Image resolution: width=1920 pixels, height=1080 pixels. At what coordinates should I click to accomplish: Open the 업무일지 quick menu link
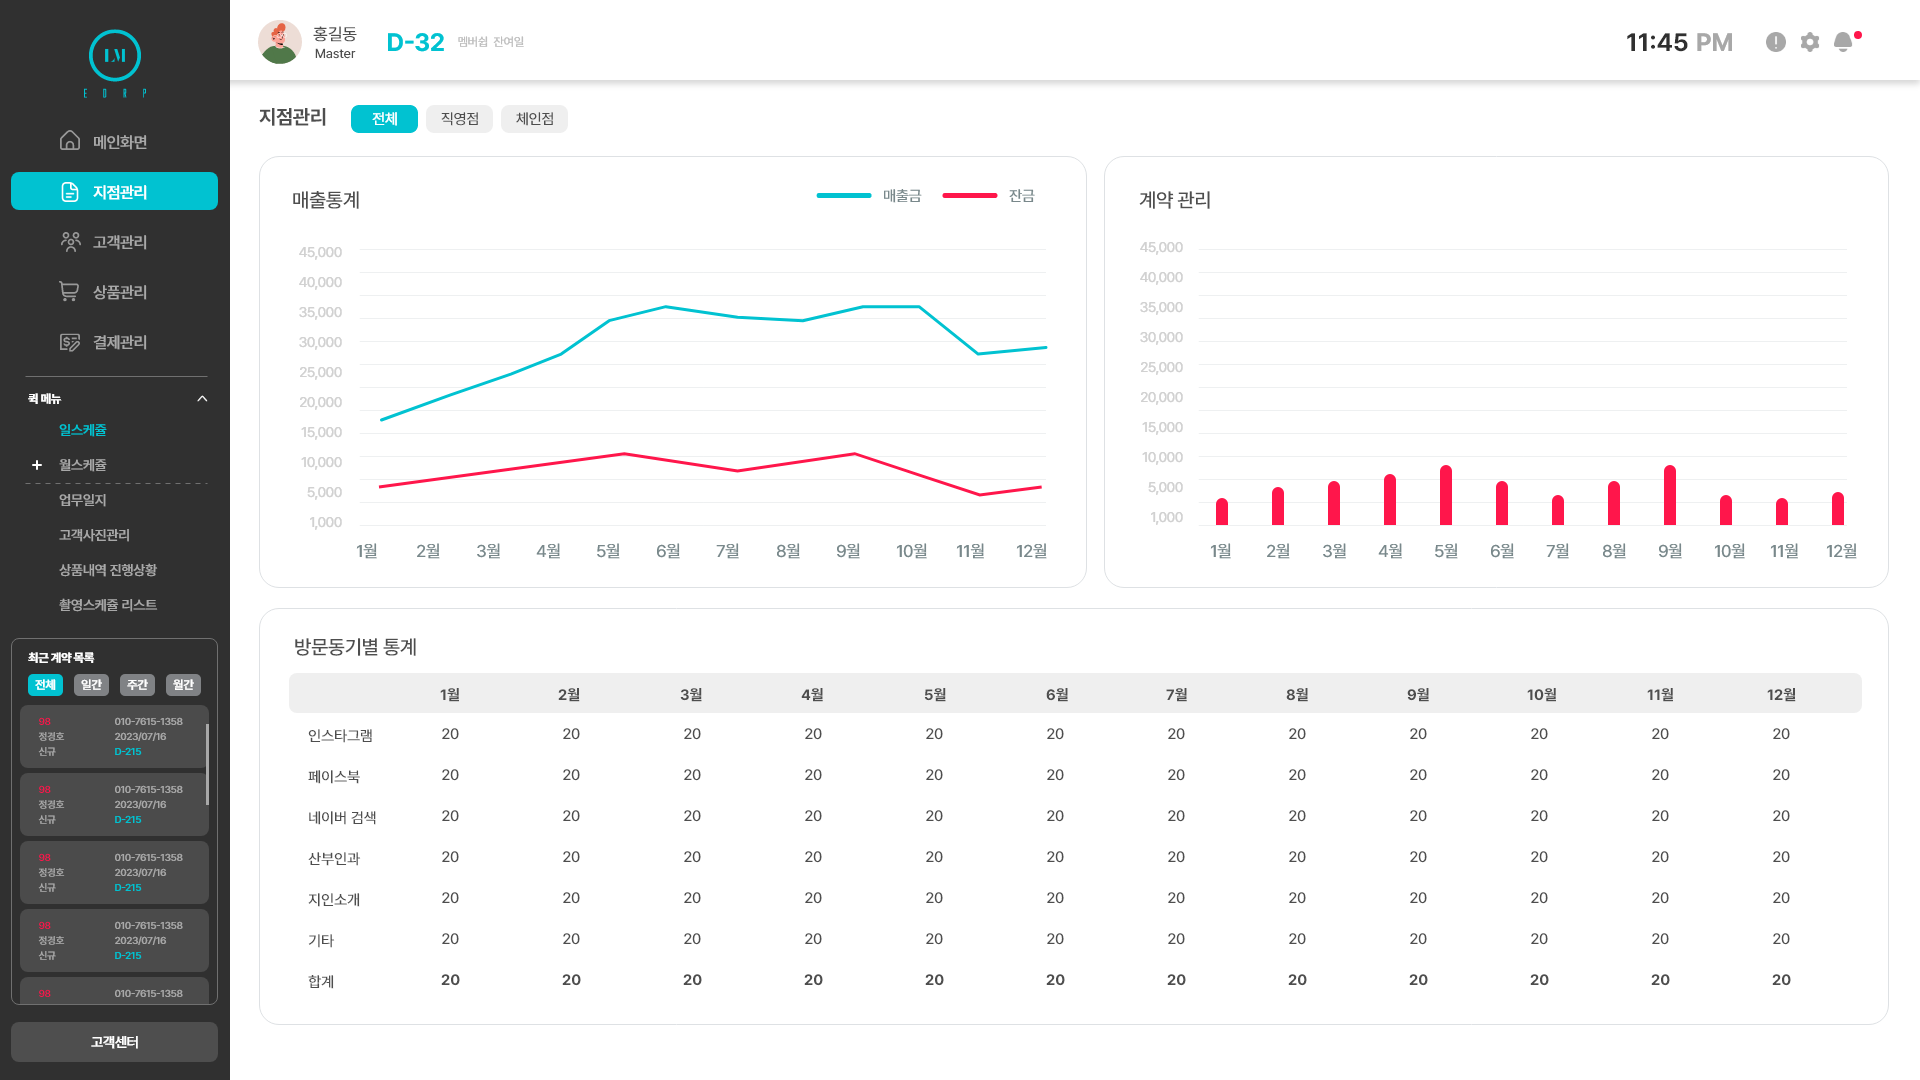point(82,500)
